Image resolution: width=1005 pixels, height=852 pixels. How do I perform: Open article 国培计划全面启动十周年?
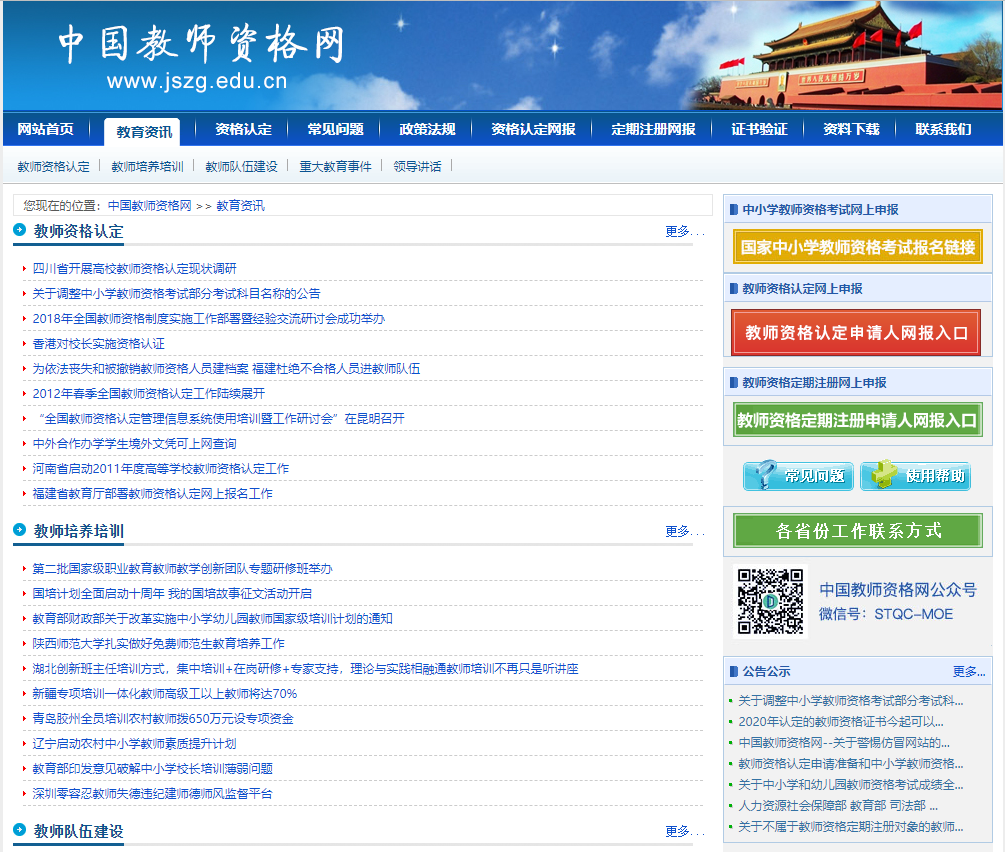[x=172, y=594]
